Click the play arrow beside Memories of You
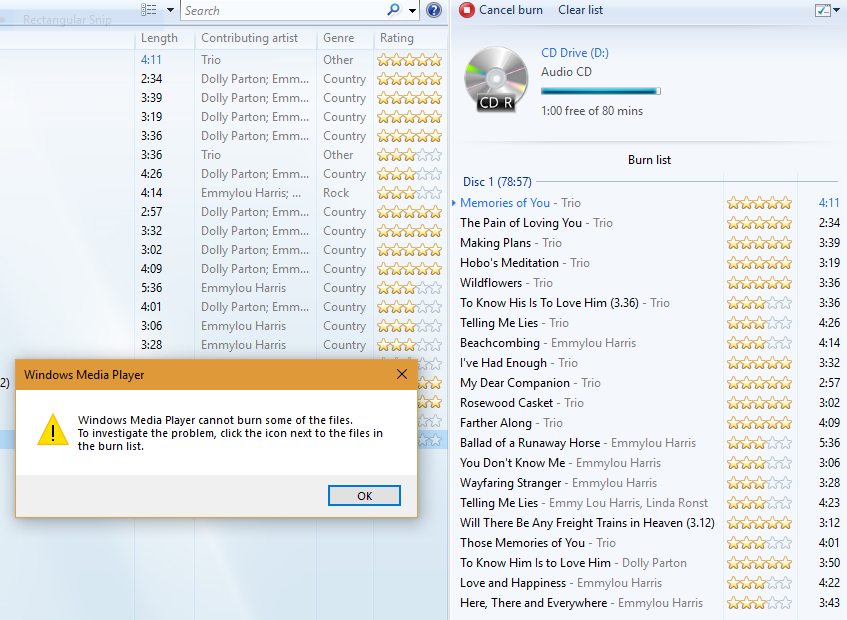 454,203
